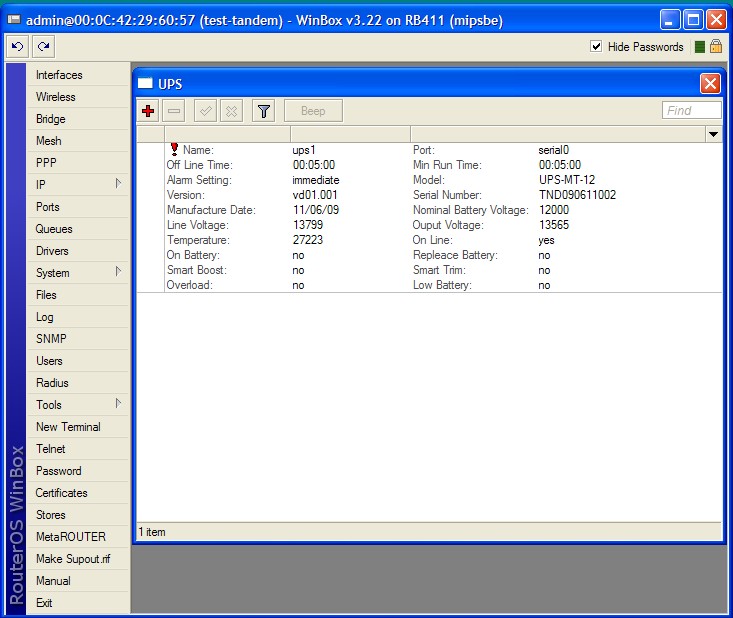
Task: Add a new UPS with the red plus
Action: tap(148, 111)
